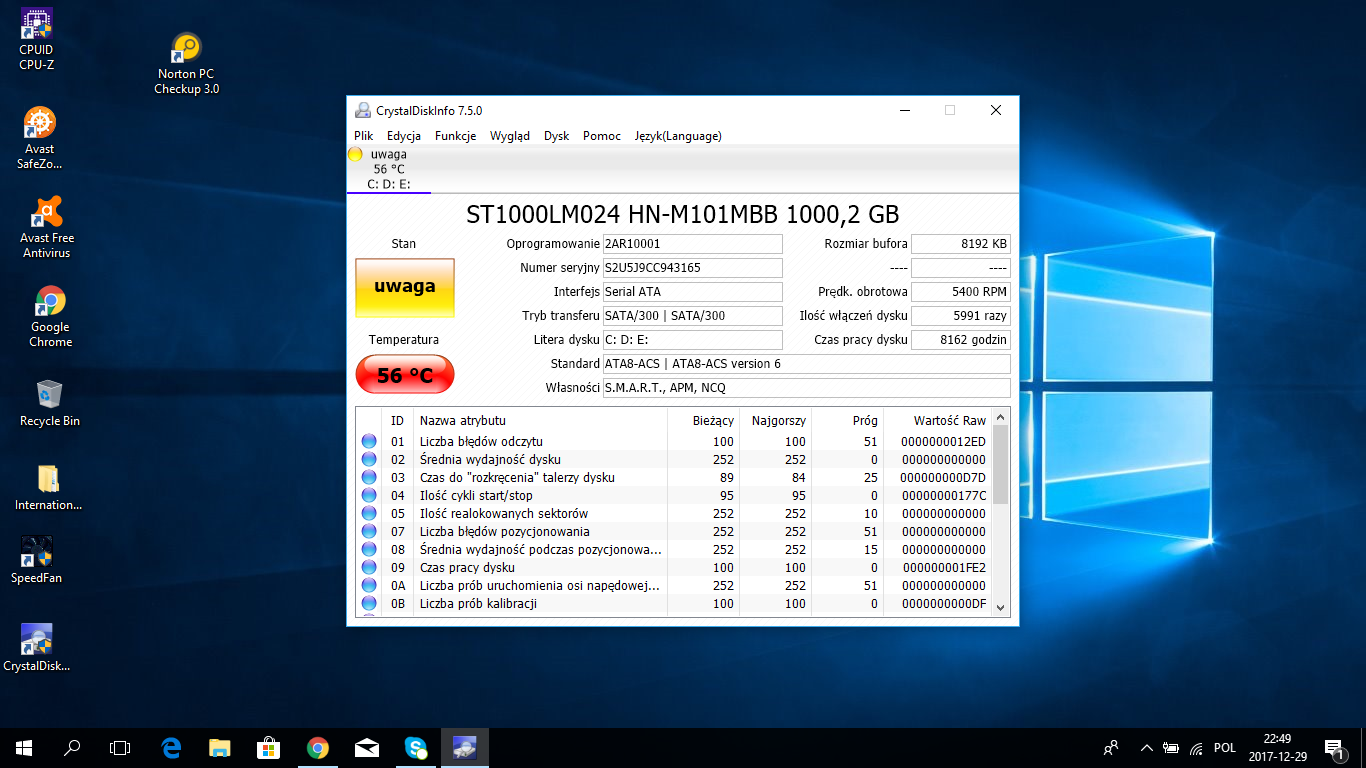Open Mail app from taskbar
The height and width of the screenshot is (768, 1366).
(x=367, y=747)
